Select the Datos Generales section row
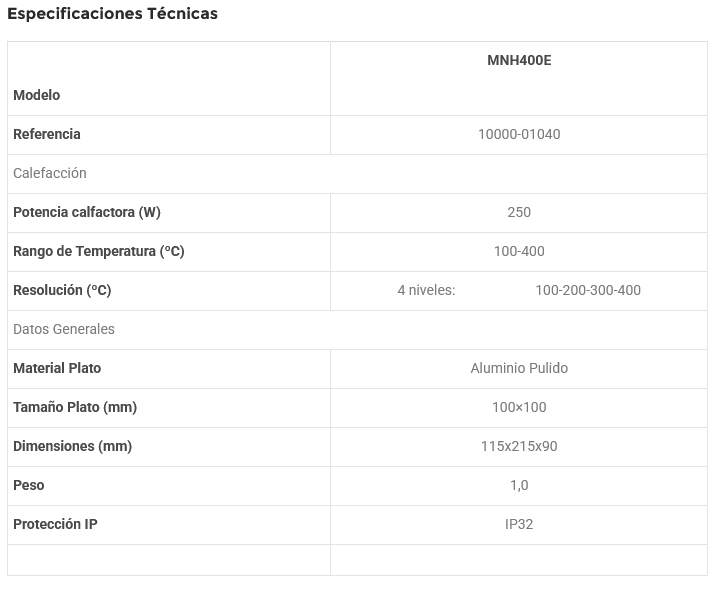The height and width of the screenshot is (592, 725). 64,329
